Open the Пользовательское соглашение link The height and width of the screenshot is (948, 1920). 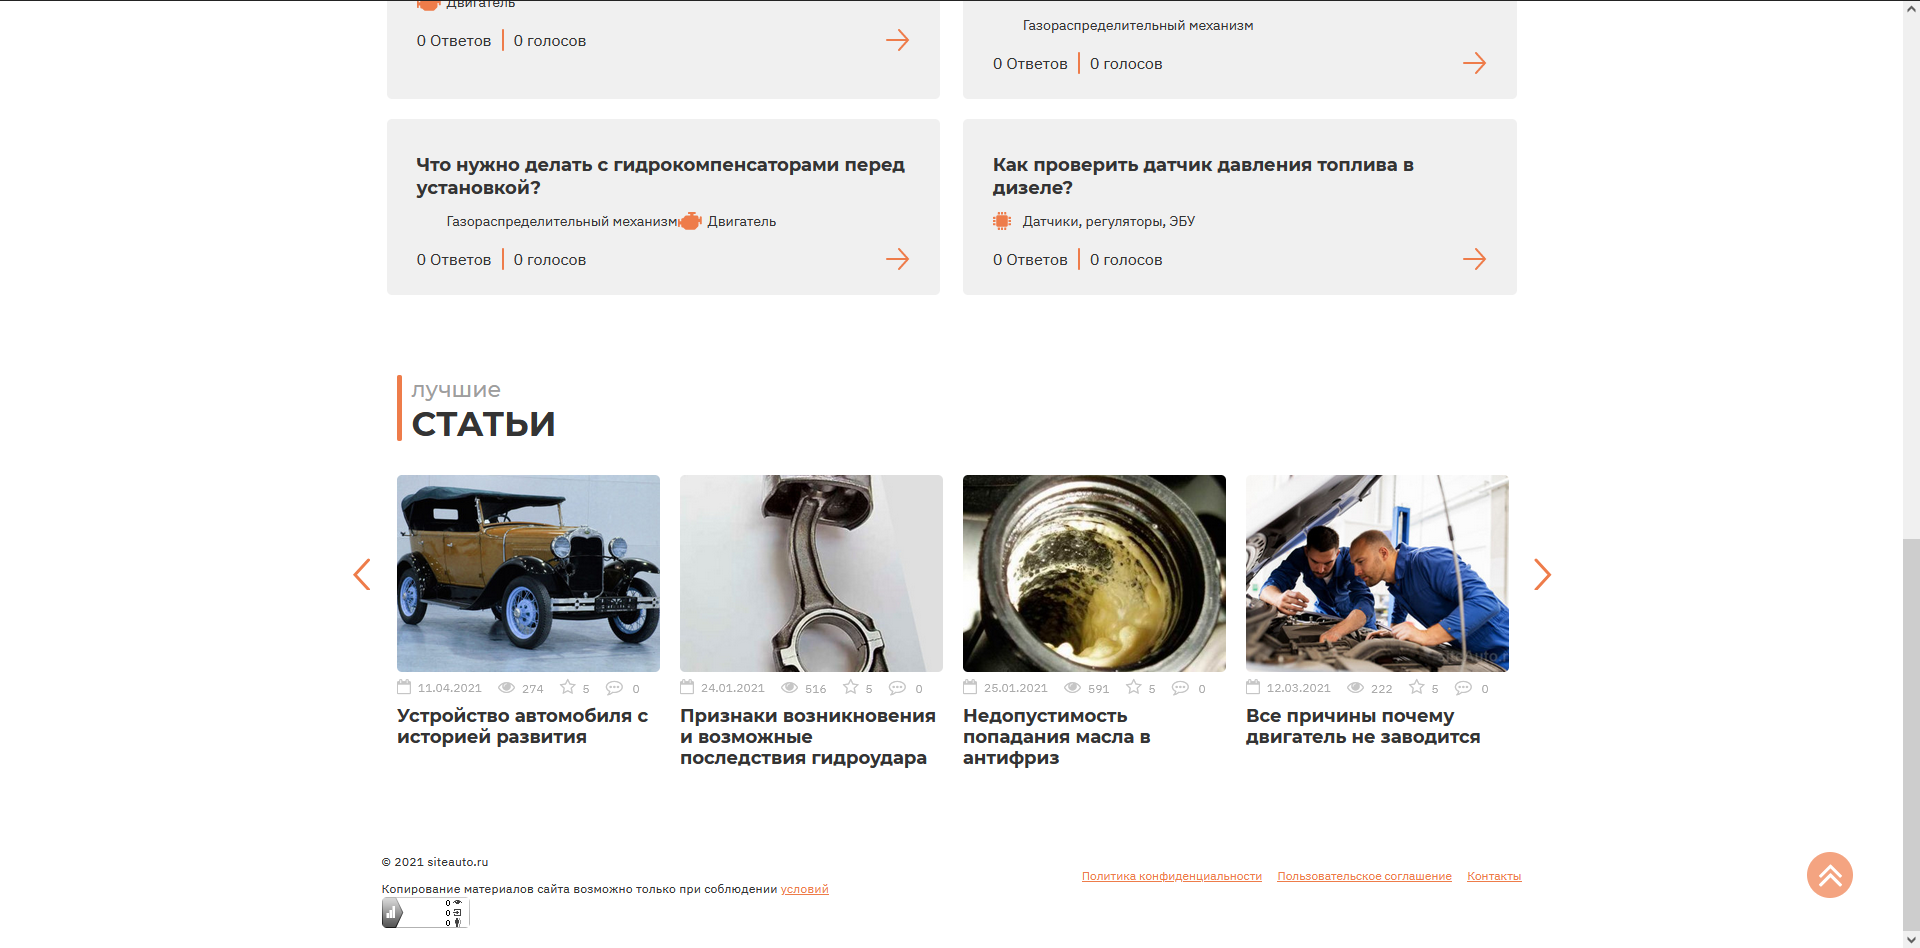[1364, 876]
